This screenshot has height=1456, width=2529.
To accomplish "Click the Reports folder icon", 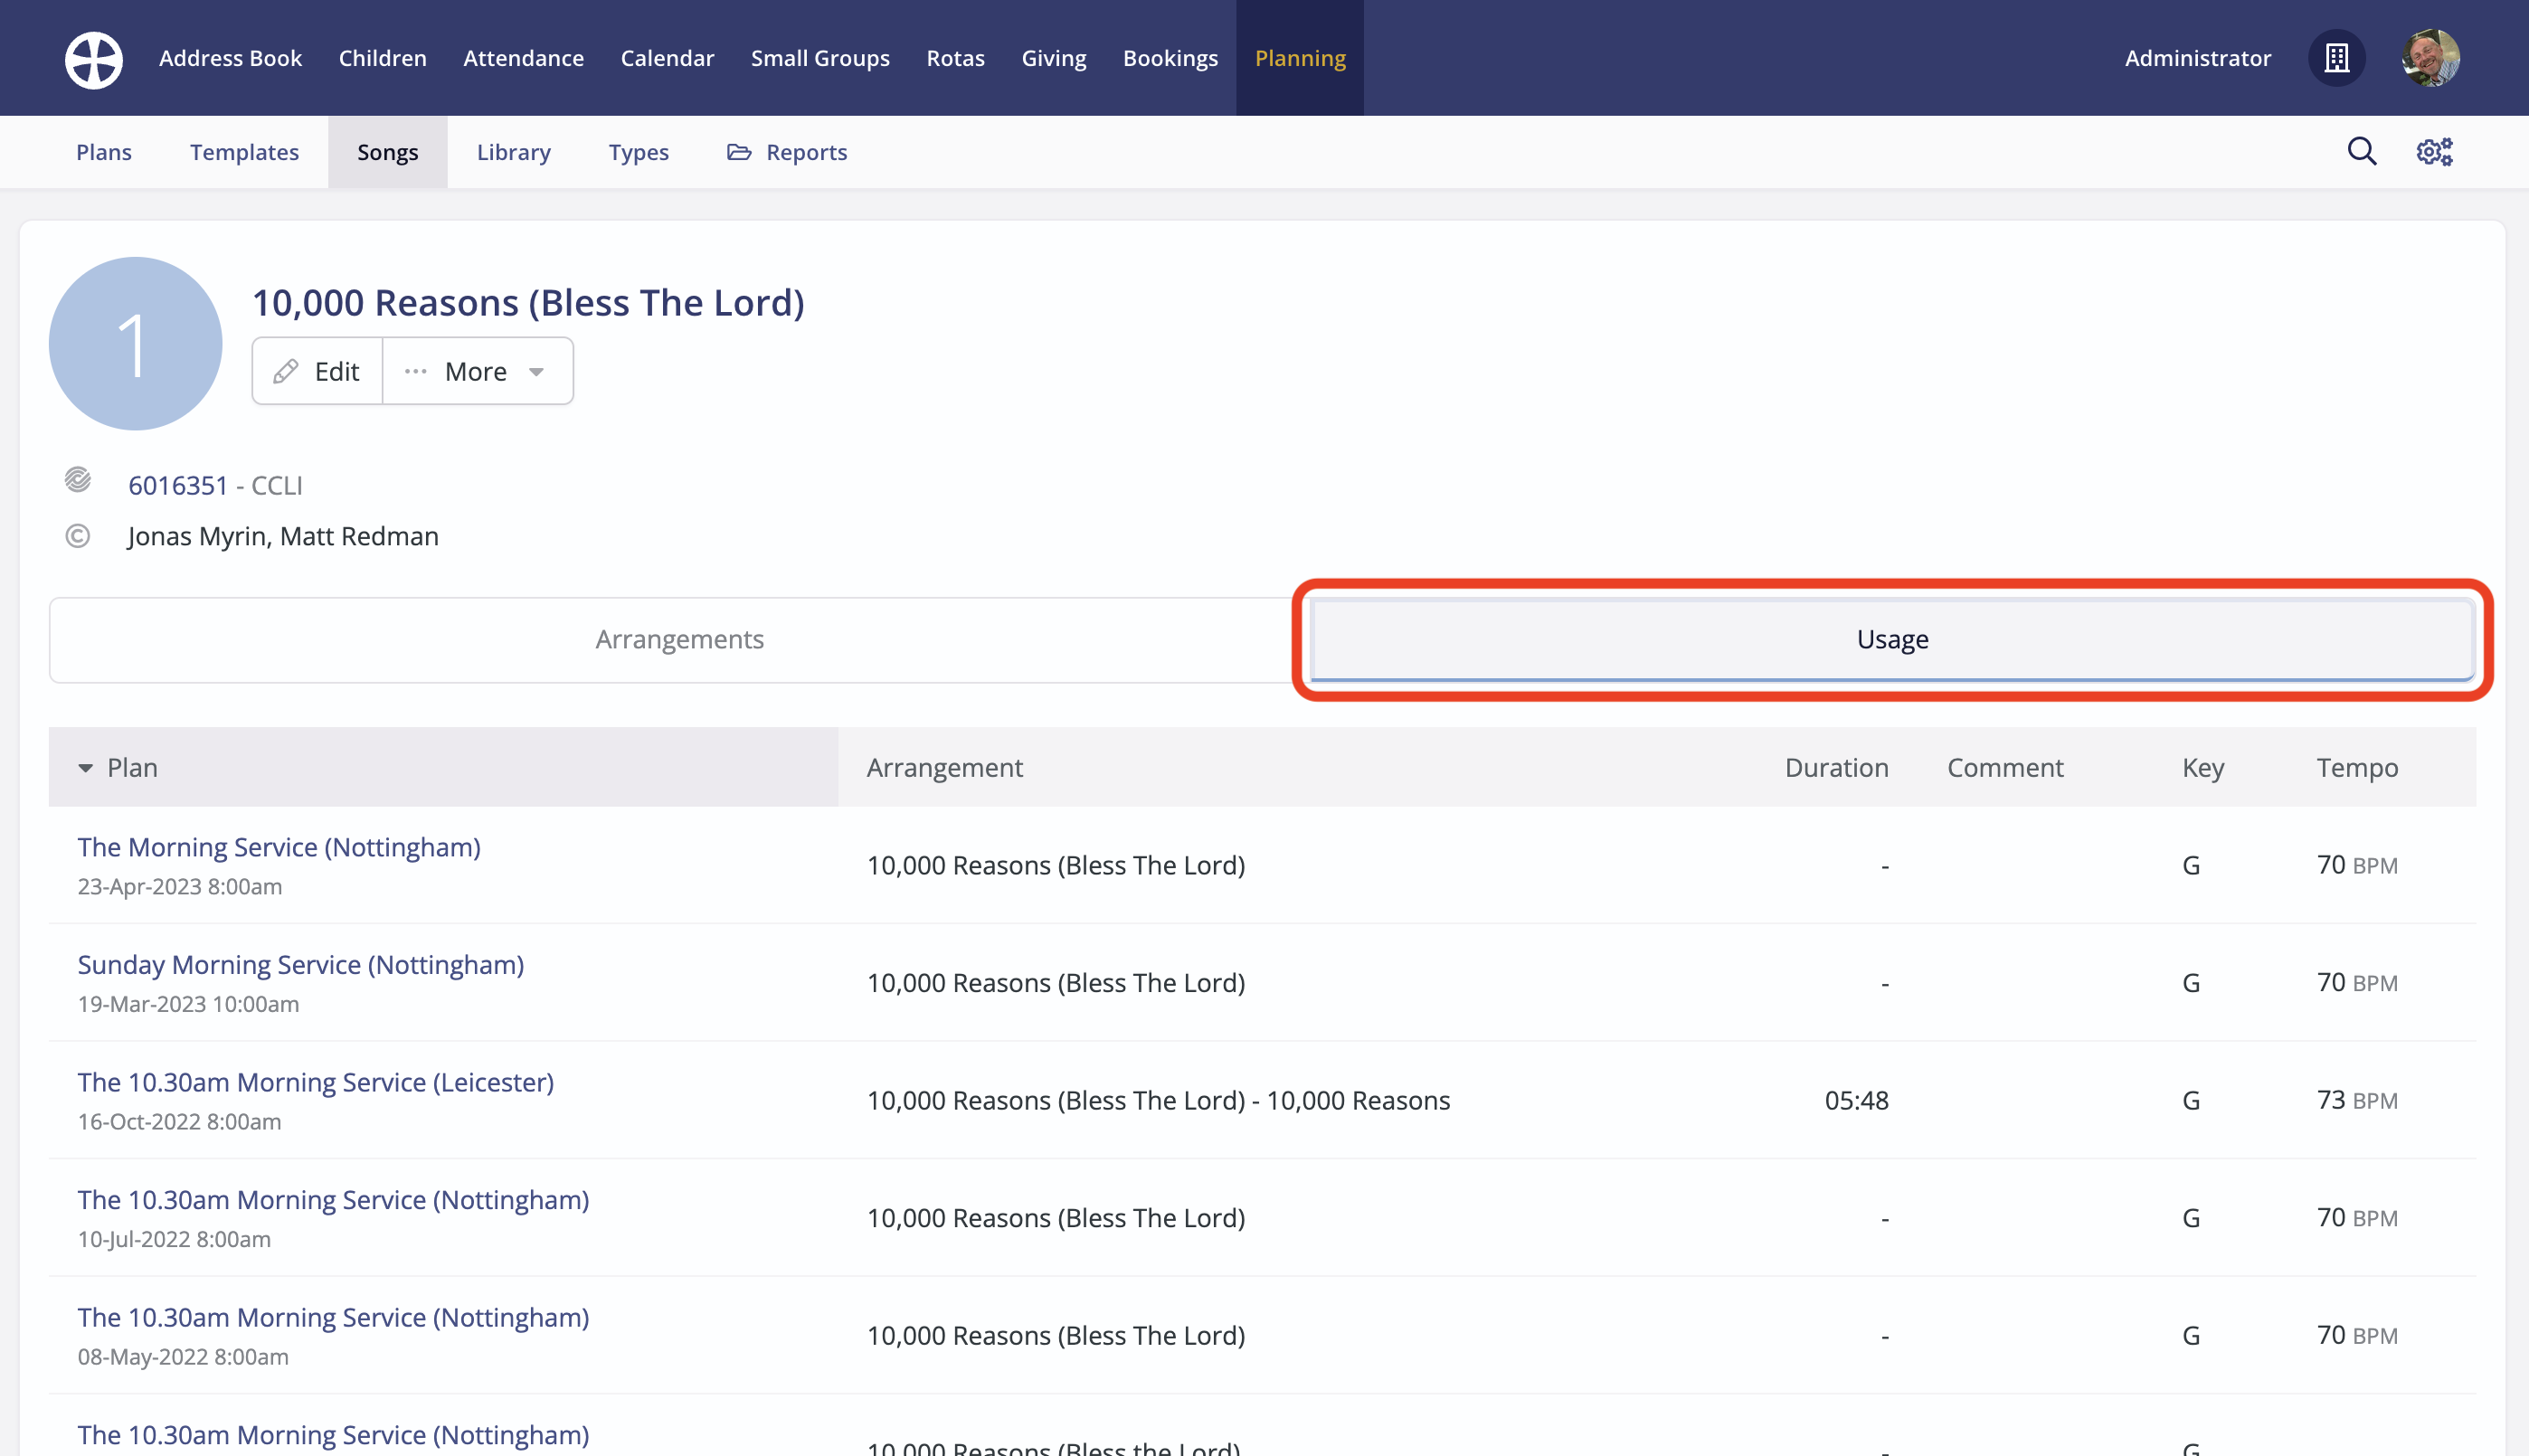I will coord(739,152).
